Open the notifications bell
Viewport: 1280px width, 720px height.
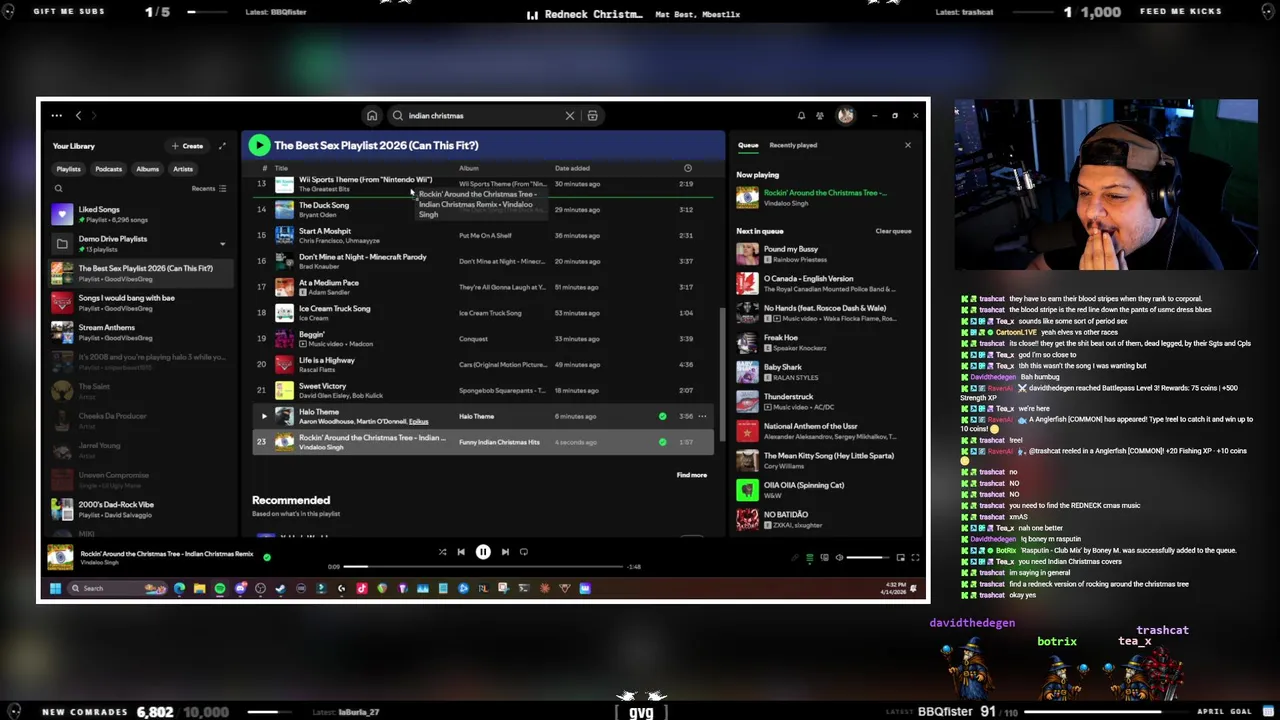801,116
